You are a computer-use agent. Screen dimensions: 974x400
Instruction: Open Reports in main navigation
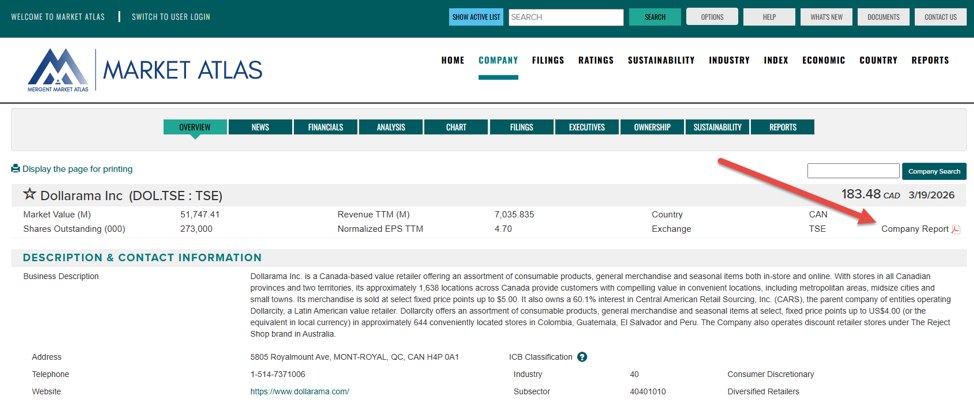(930, 60)
